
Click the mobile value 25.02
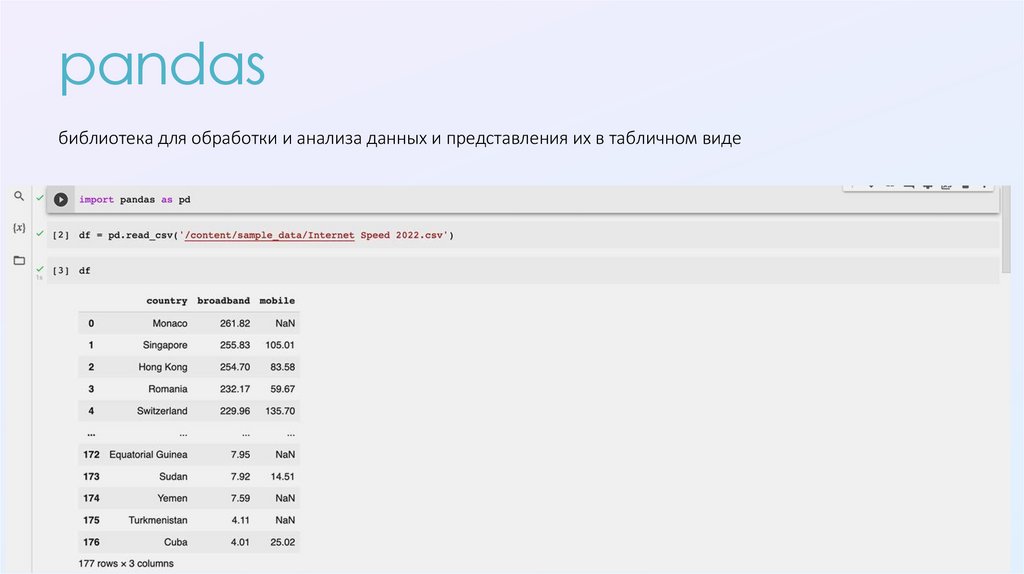click(283, 542)
